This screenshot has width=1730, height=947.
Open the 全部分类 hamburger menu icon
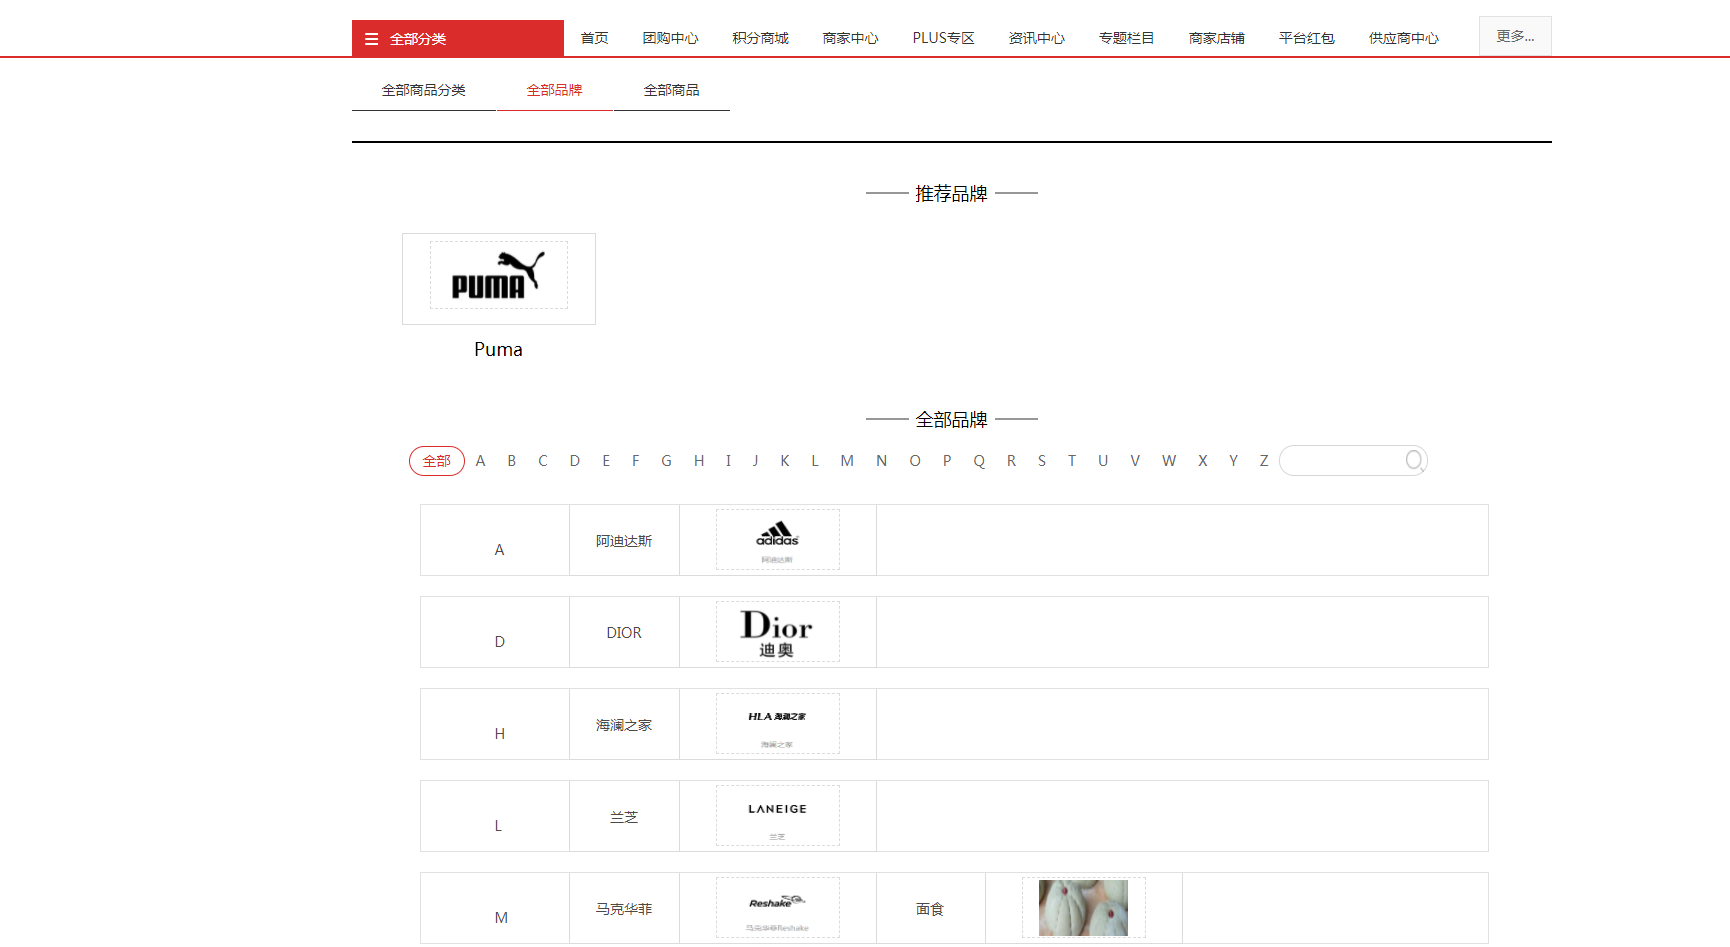[371, 39]
